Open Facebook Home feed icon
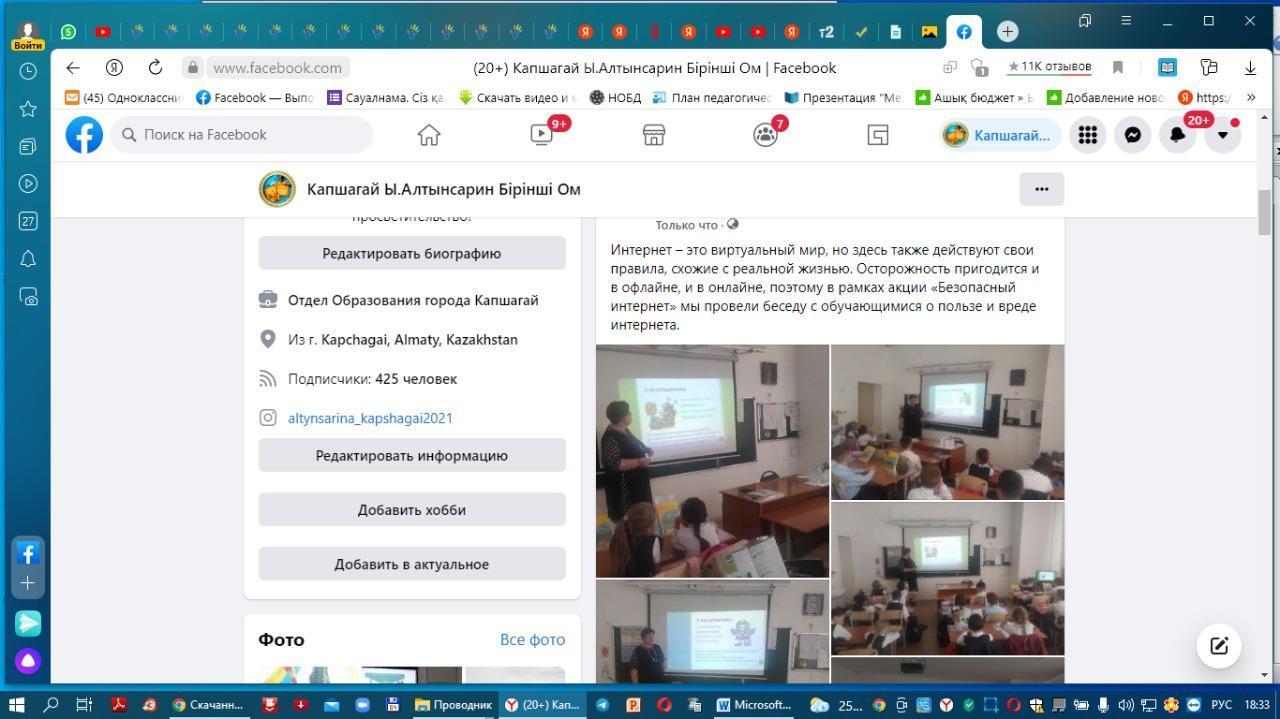This screenshot has height=719, width=1280. tap(429, 135)
